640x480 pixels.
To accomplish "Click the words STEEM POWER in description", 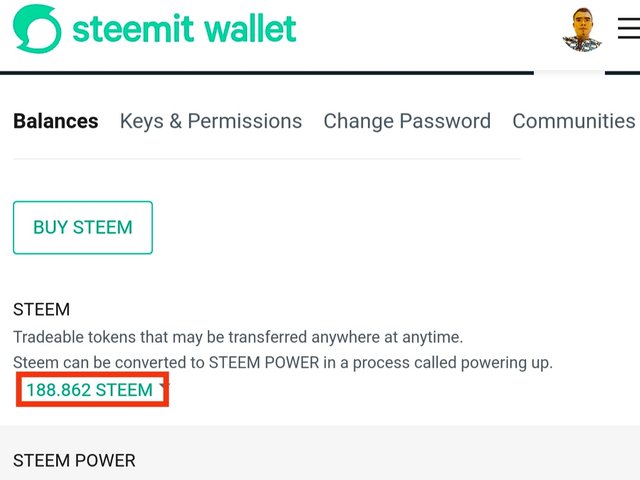I will [264, 362].
